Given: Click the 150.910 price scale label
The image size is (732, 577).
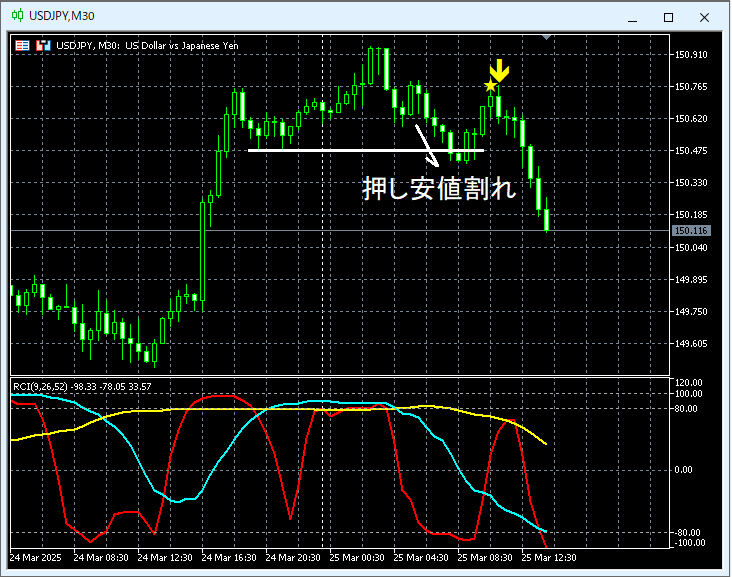Looking at the screenshot, I should coord(691,55).
